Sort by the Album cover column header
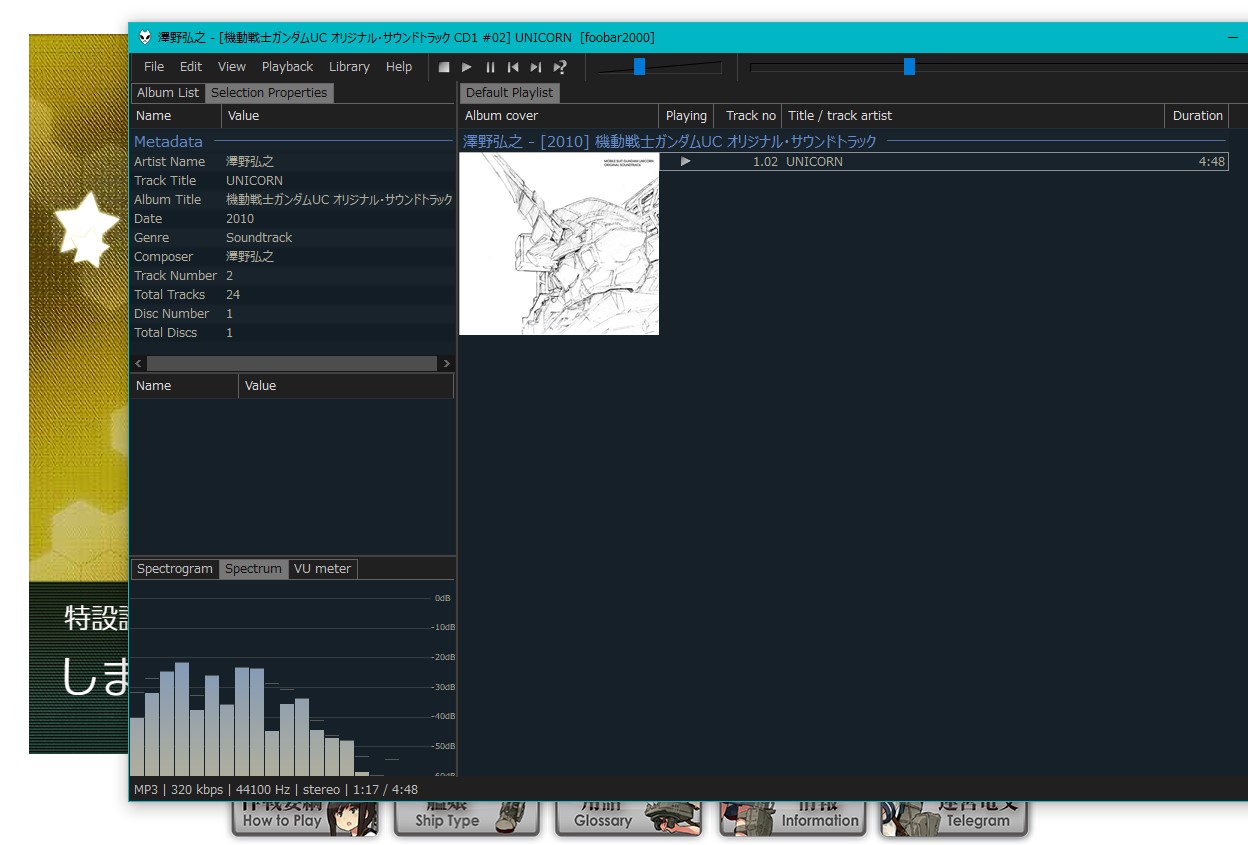 558,116
